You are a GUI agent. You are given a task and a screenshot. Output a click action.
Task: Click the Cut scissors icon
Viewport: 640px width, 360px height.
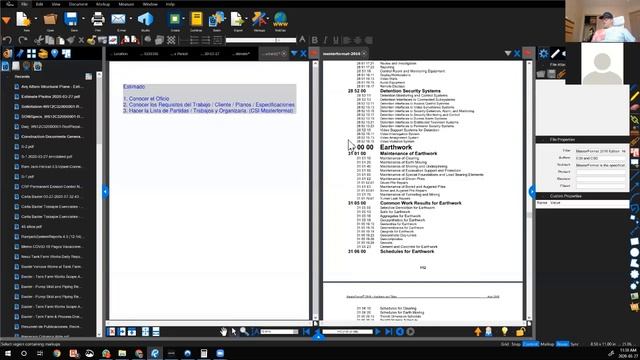coord(38,40)
